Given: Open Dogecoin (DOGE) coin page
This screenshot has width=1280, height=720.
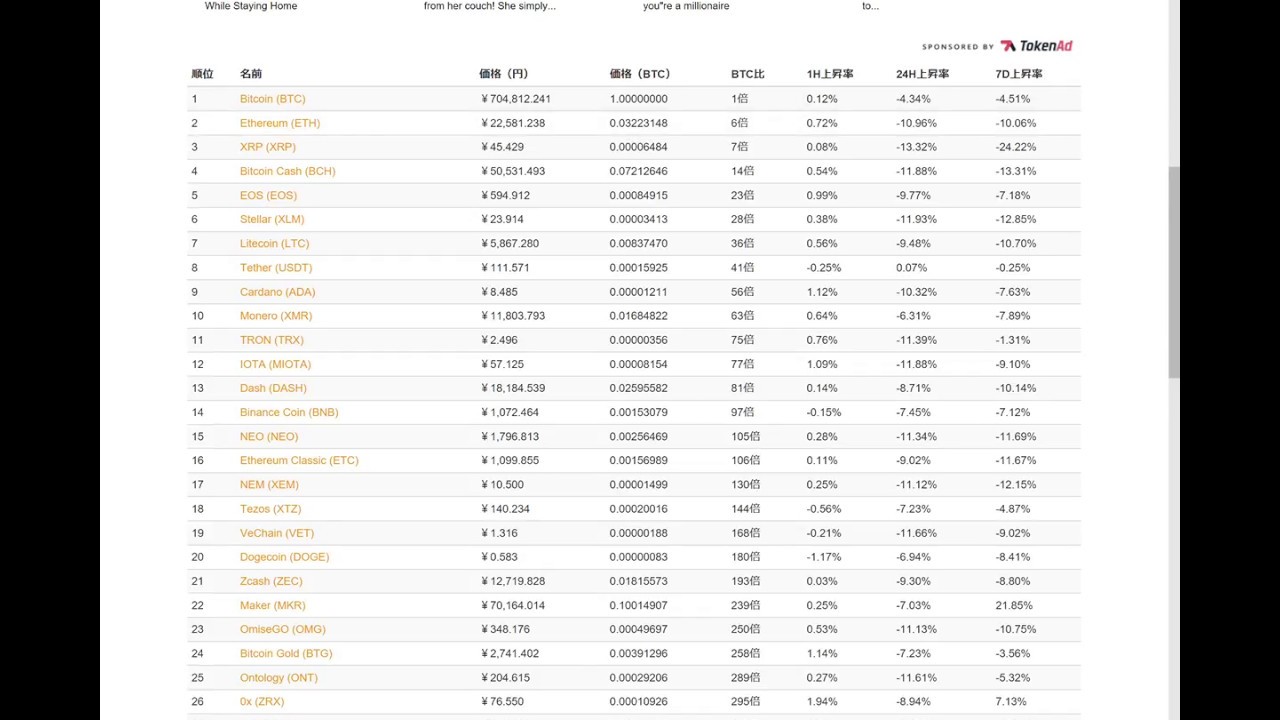Looking at the screenshot, I should [x=284, y=557].
